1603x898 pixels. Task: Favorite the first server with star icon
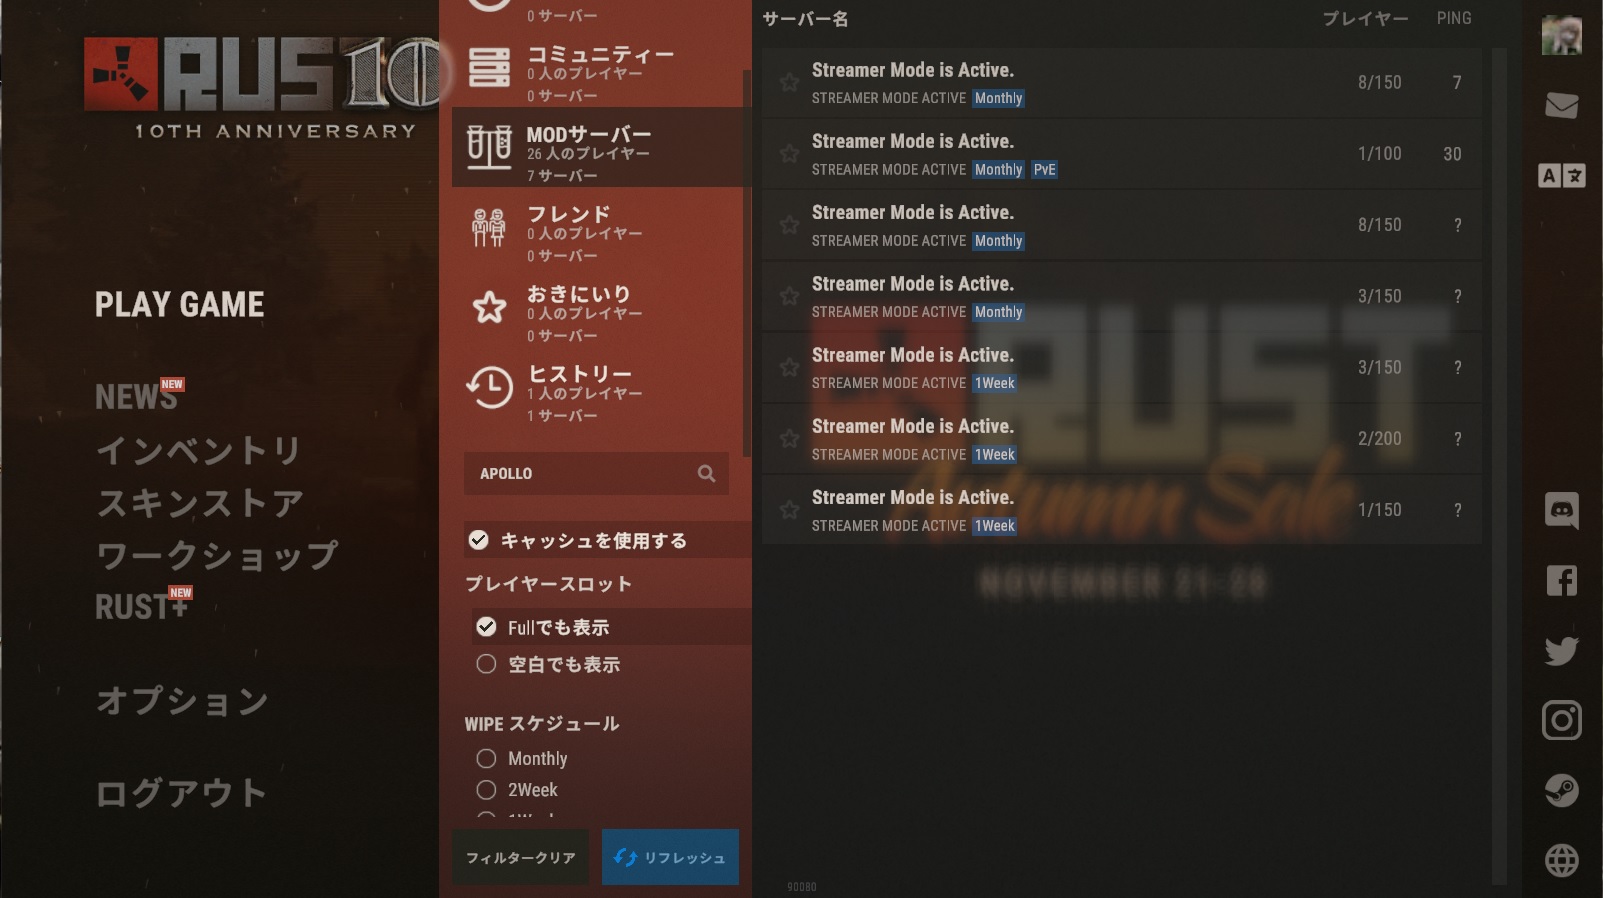pyautogui.click(x=789, y=82)
